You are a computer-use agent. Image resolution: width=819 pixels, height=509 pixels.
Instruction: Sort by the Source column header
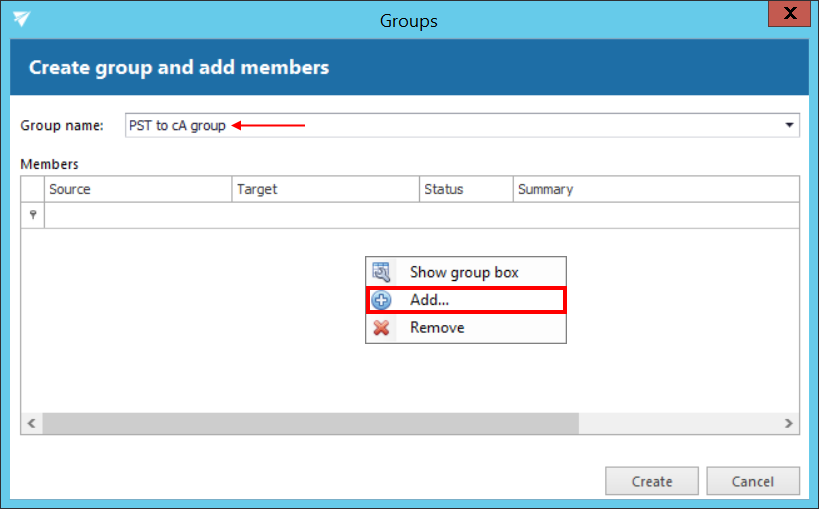138,189
